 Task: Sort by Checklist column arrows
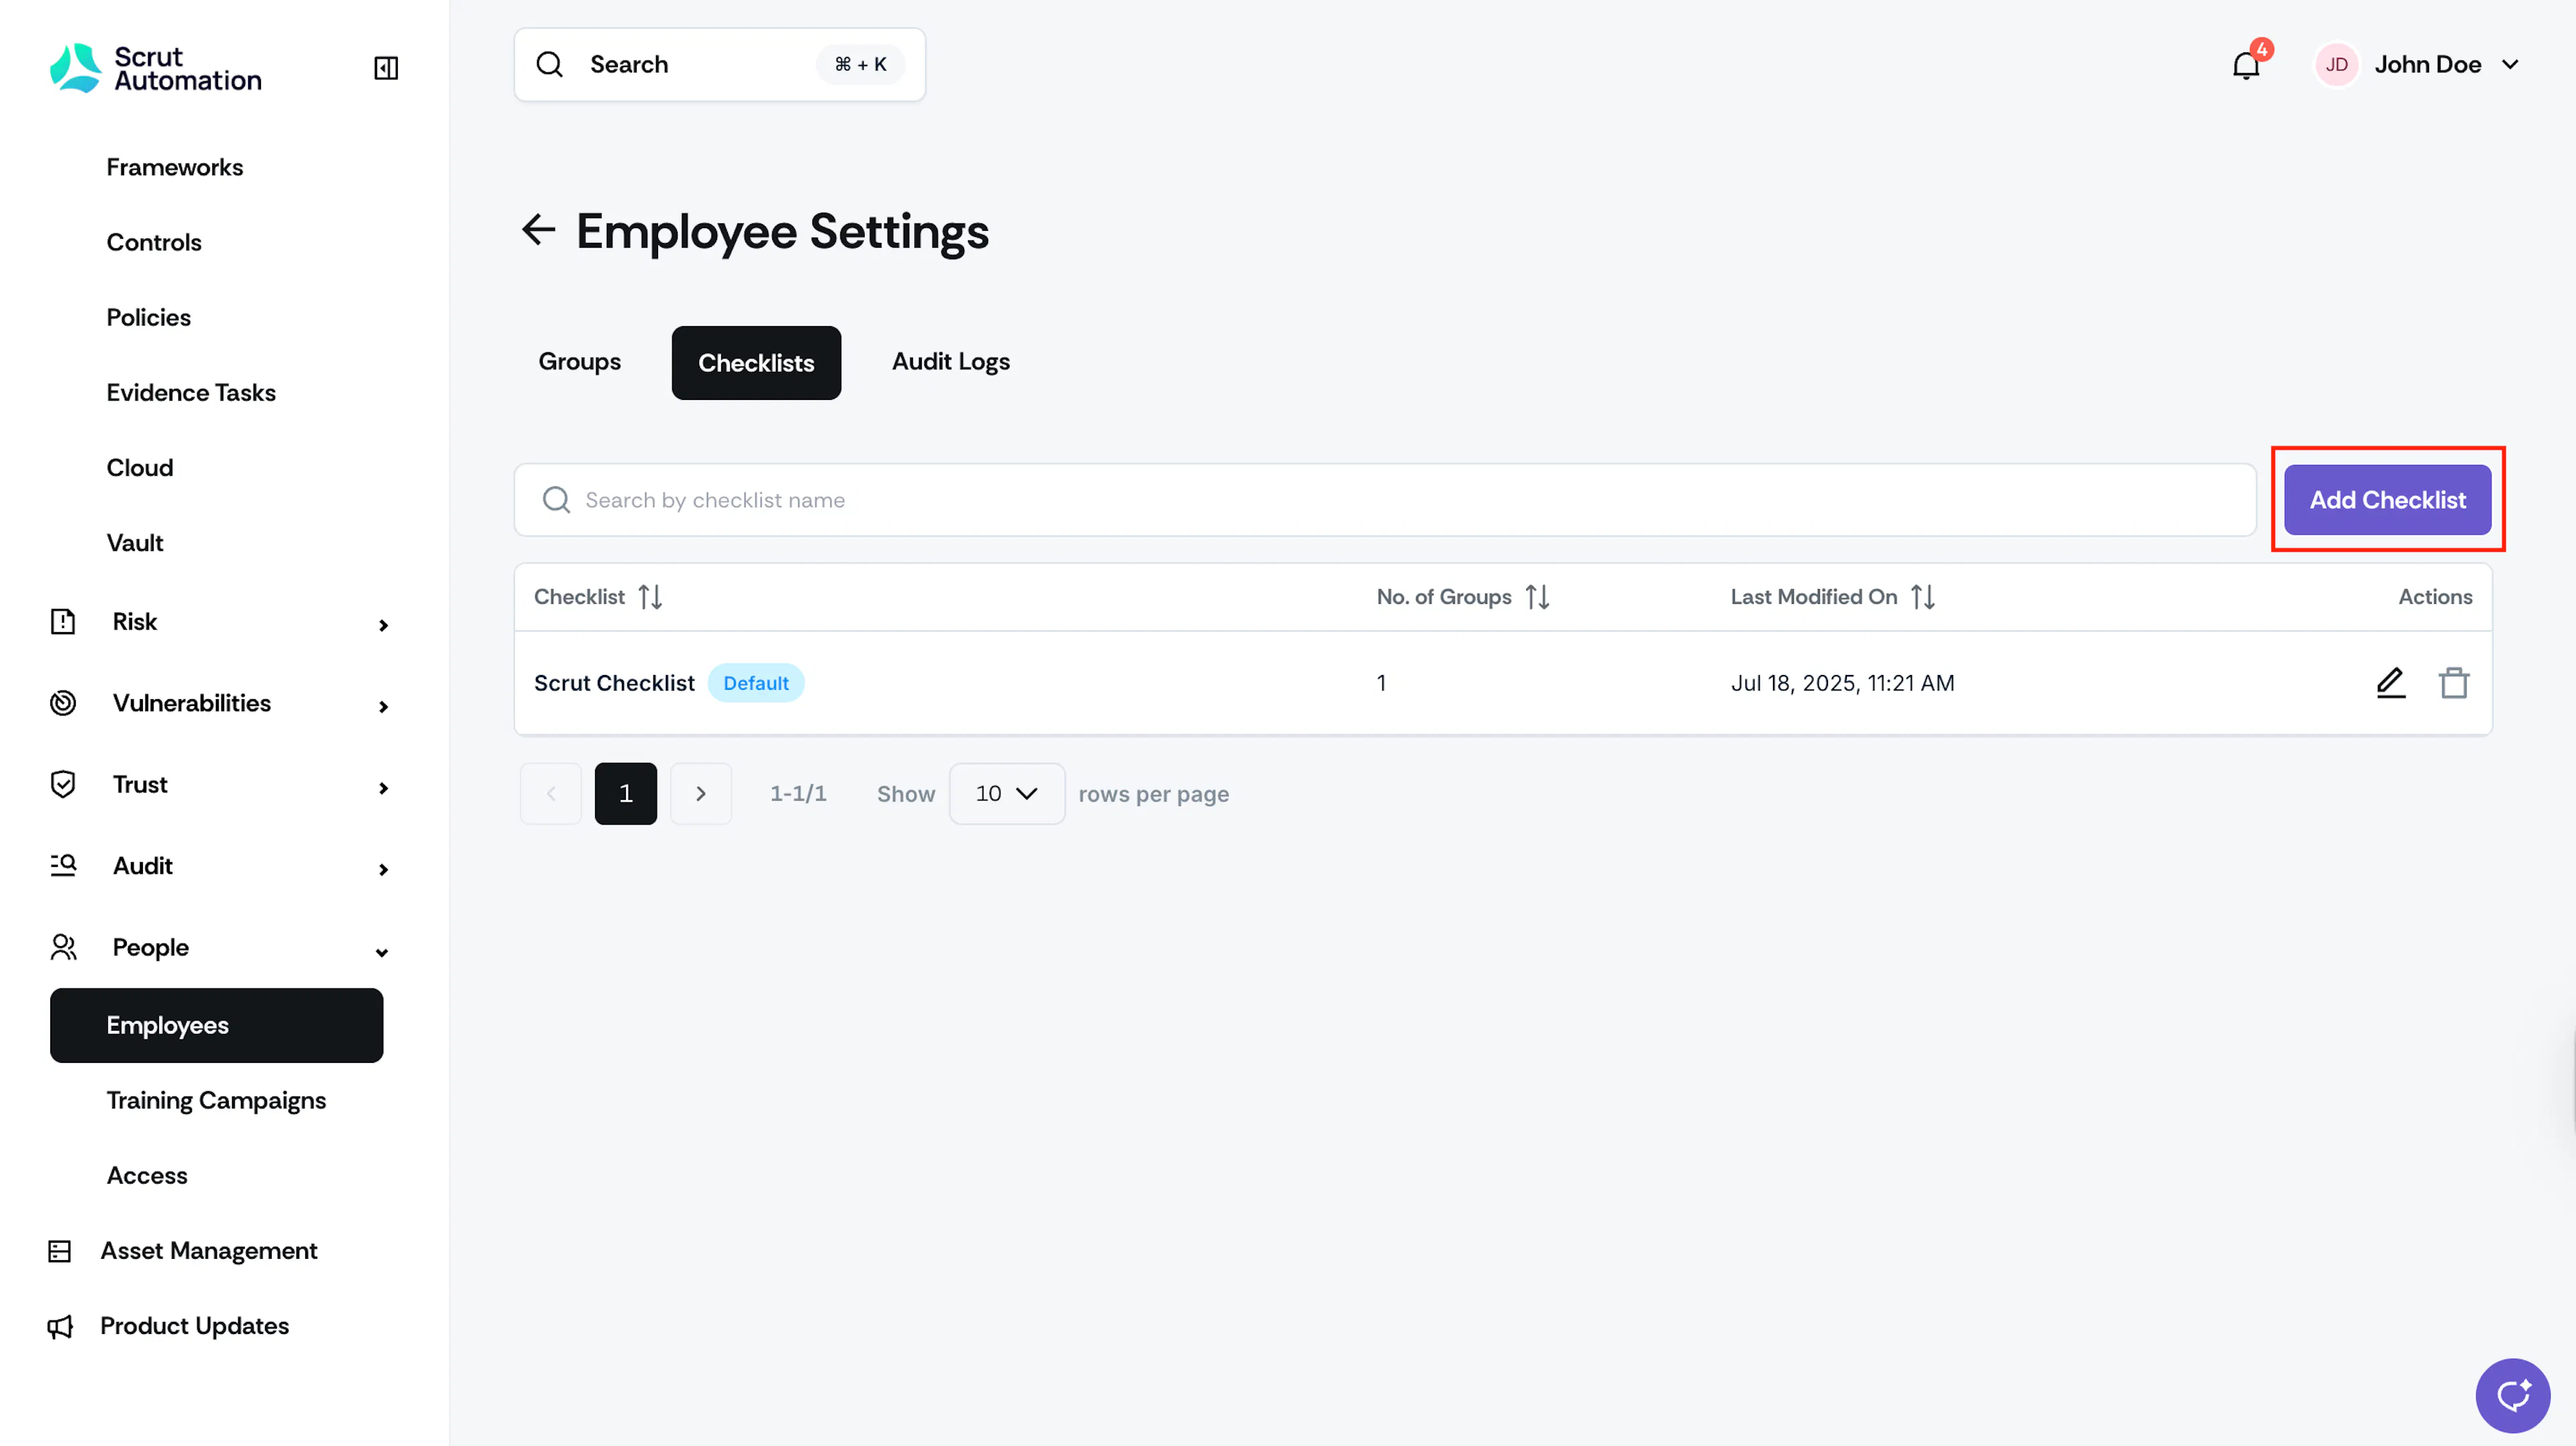click(650, 597)
